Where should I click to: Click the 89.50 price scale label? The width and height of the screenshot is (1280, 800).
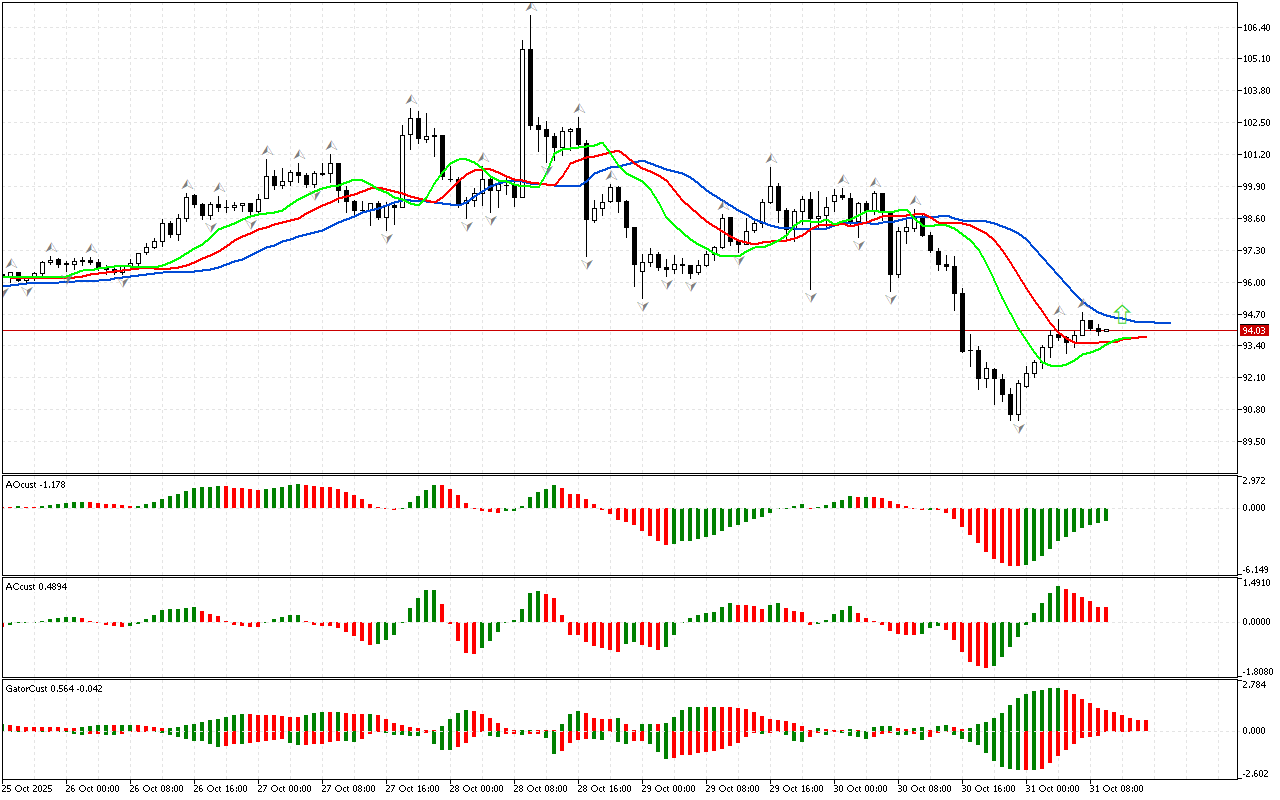[x=1253, y=441]
